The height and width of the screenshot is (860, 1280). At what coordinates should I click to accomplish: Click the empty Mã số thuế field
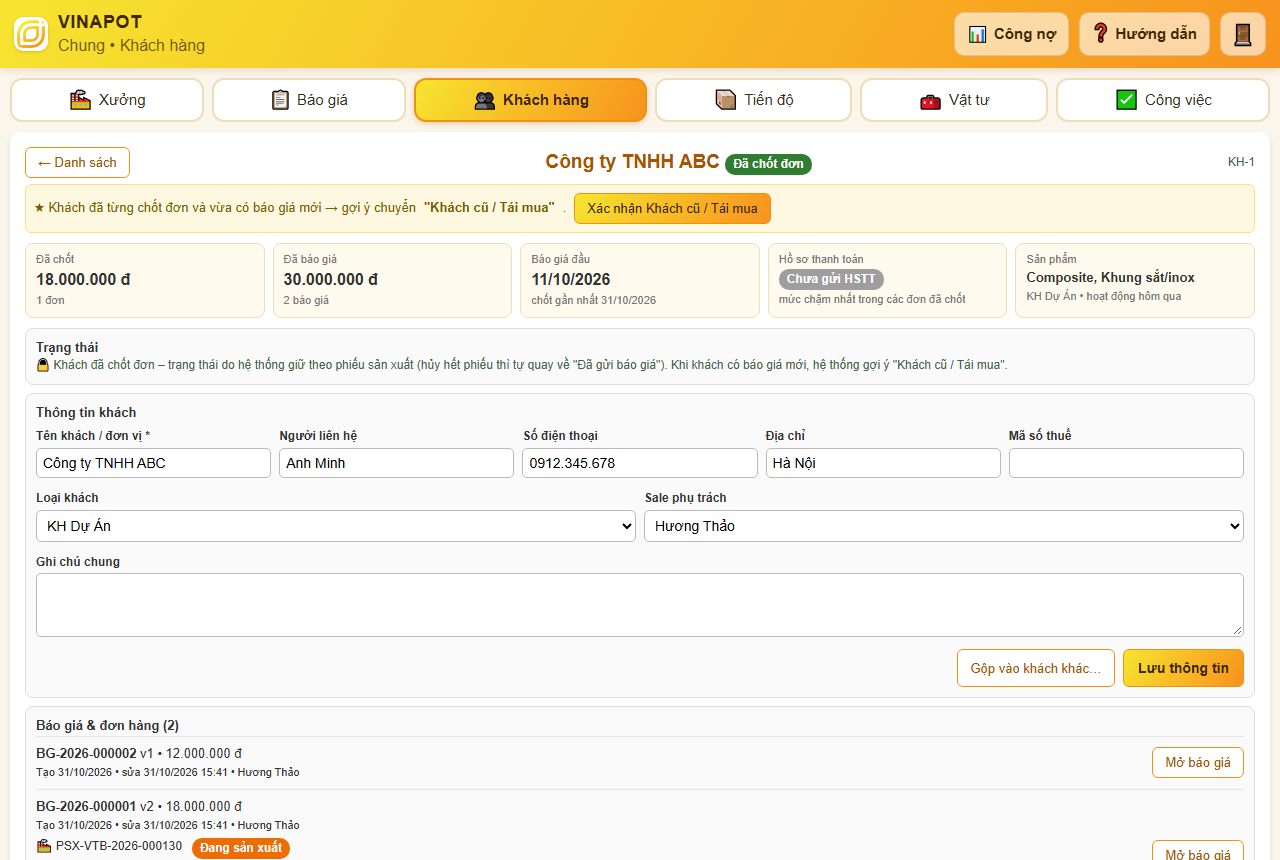(1126, 463)
